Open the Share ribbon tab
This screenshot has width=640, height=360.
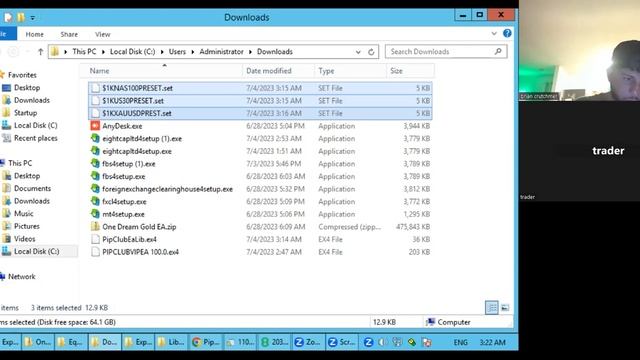tap(69, 34)
